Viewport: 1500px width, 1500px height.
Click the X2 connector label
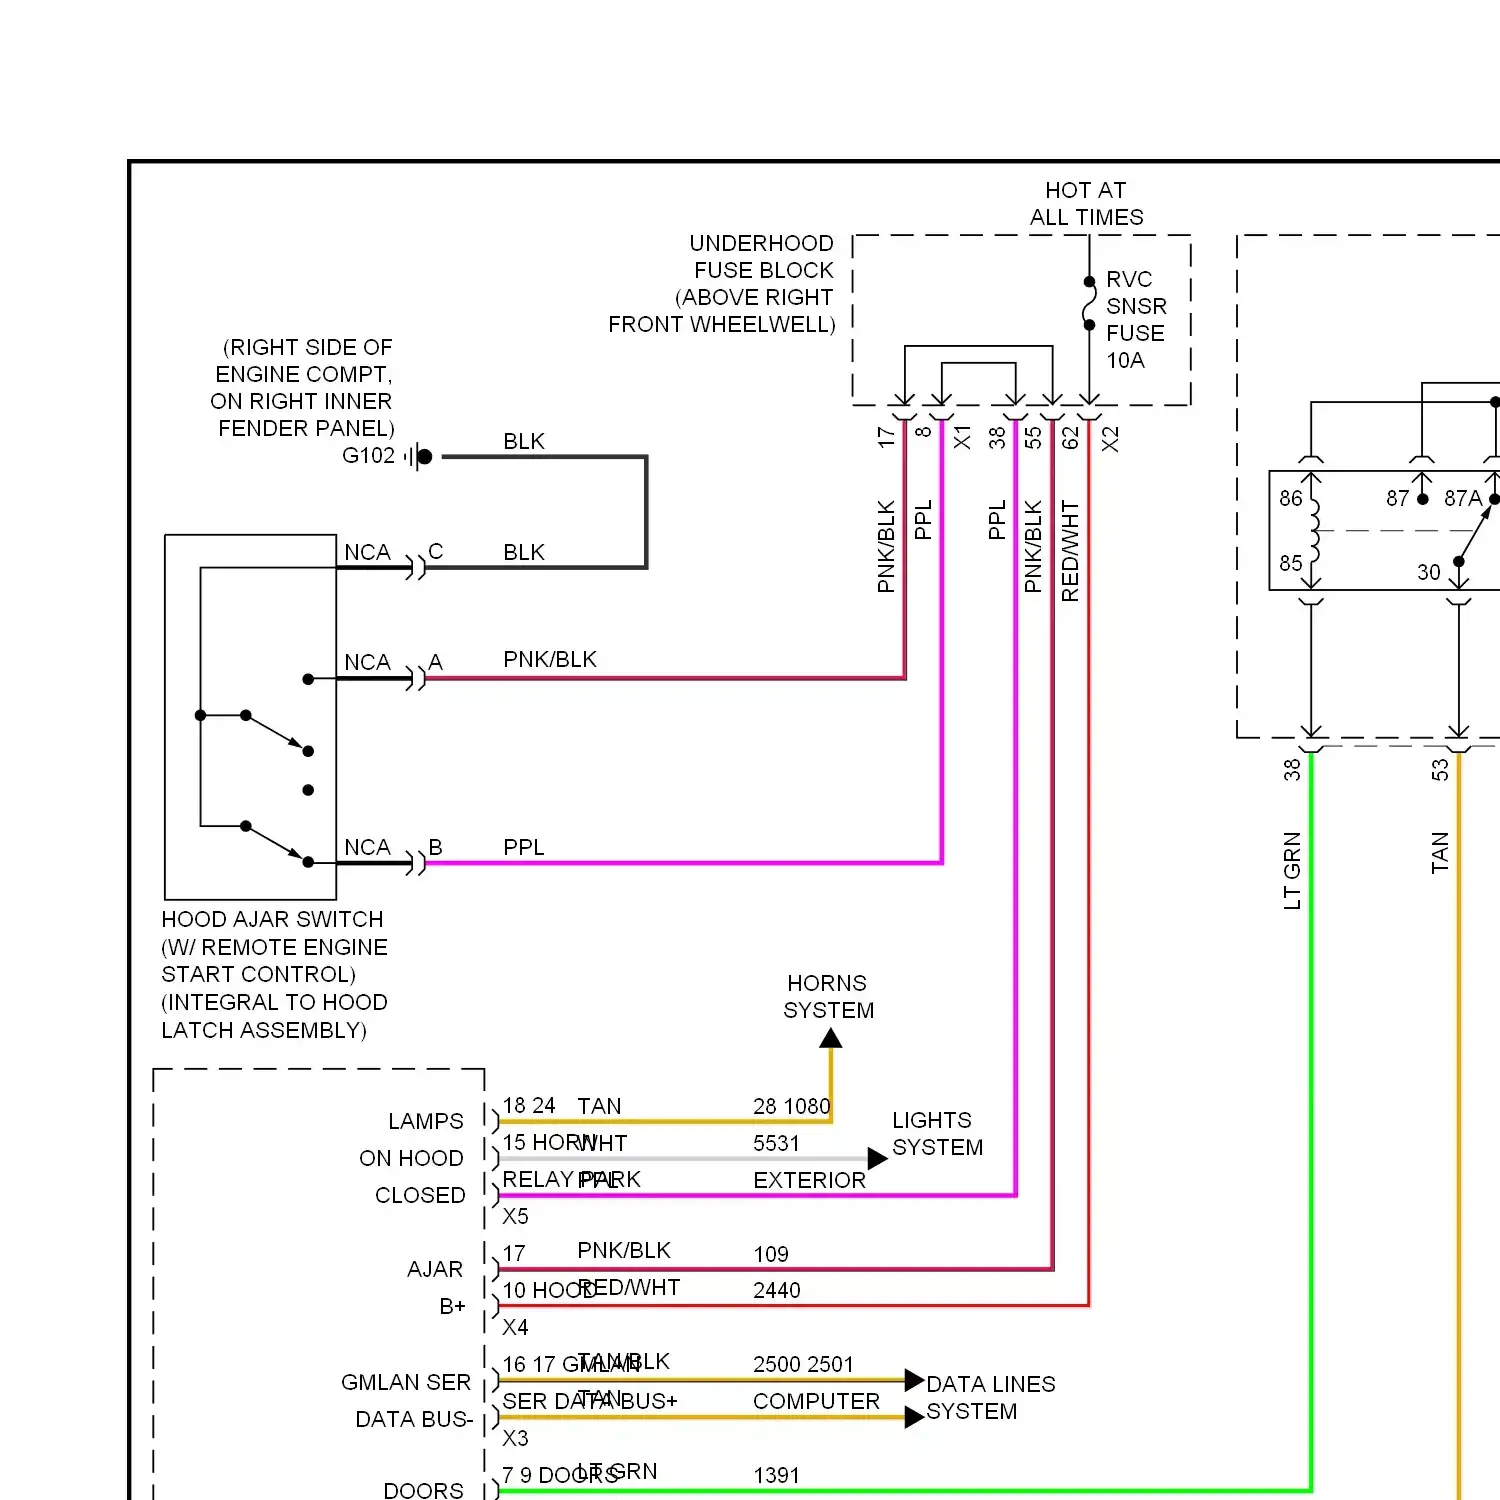tap(1110, 439)
